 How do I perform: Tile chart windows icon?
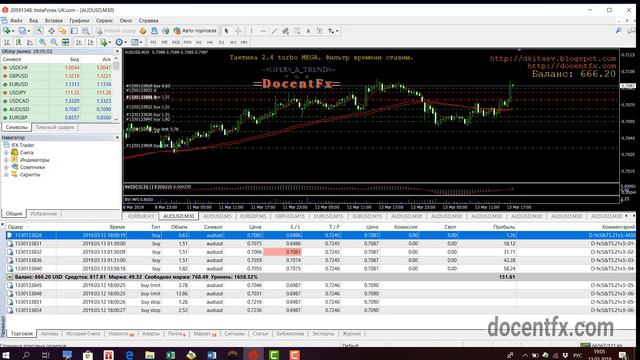click(65, 42)
